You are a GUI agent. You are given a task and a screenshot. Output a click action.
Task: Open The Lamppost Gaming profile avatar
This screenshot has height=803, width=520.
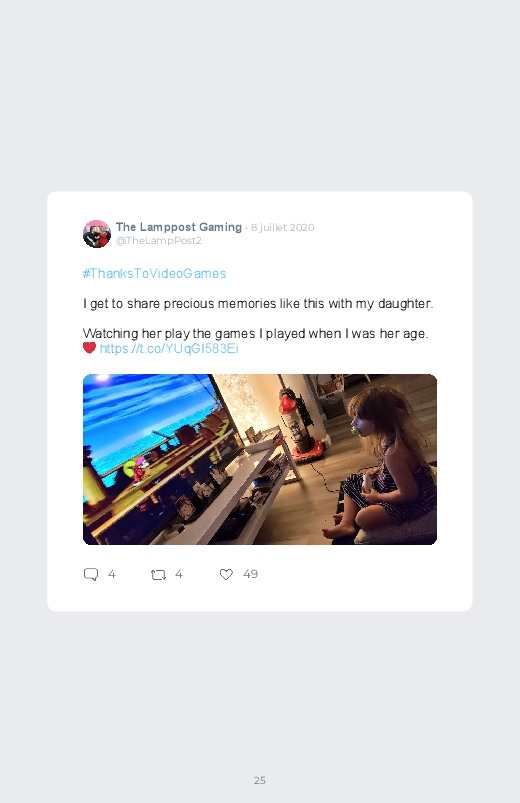pos(97,234)
